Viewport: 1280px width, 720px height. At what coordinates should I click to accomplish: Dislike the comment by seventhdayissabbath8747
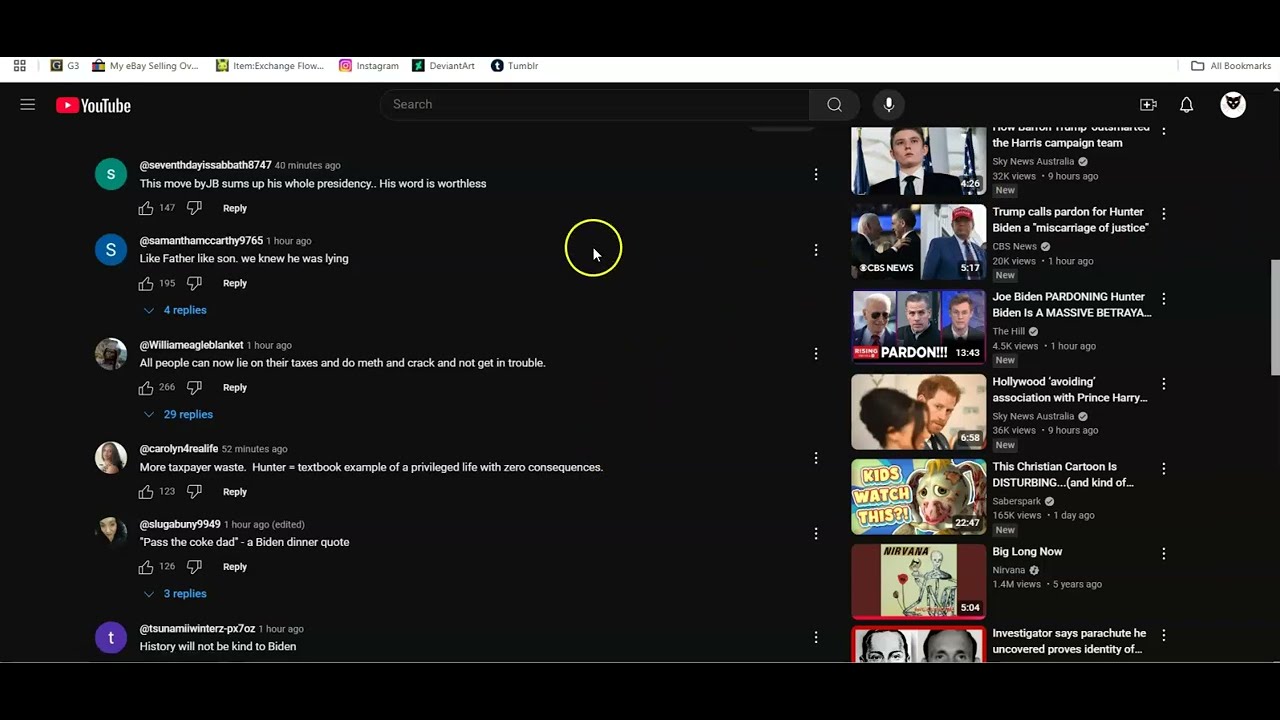pos(194,208)
